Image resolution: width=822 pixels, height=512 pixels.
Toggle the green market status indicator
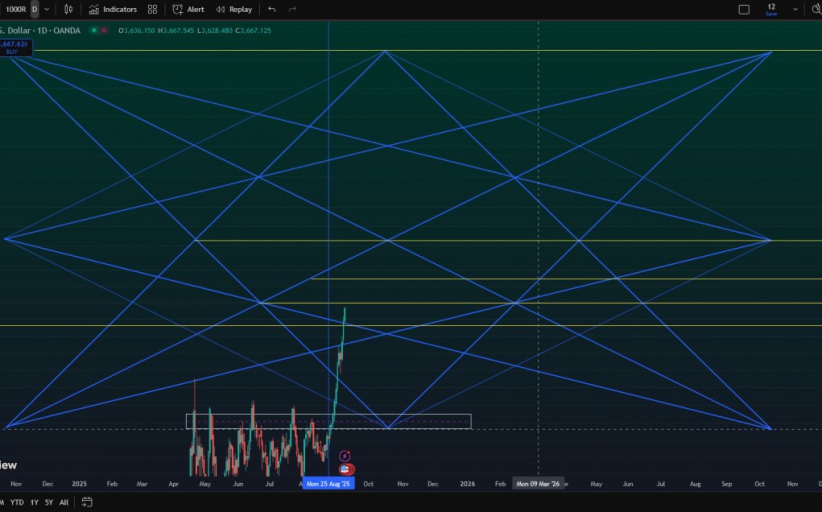pyautogui.click(x=95, y=30)
